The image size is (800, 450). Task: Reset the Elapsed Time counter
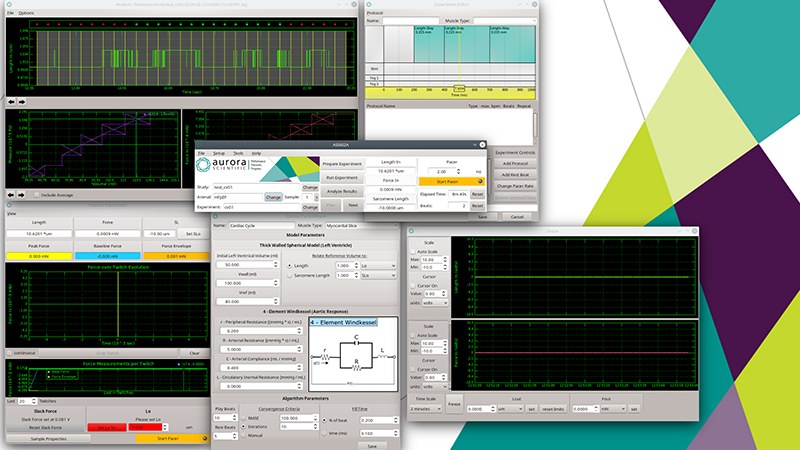(x=477, y=194)
